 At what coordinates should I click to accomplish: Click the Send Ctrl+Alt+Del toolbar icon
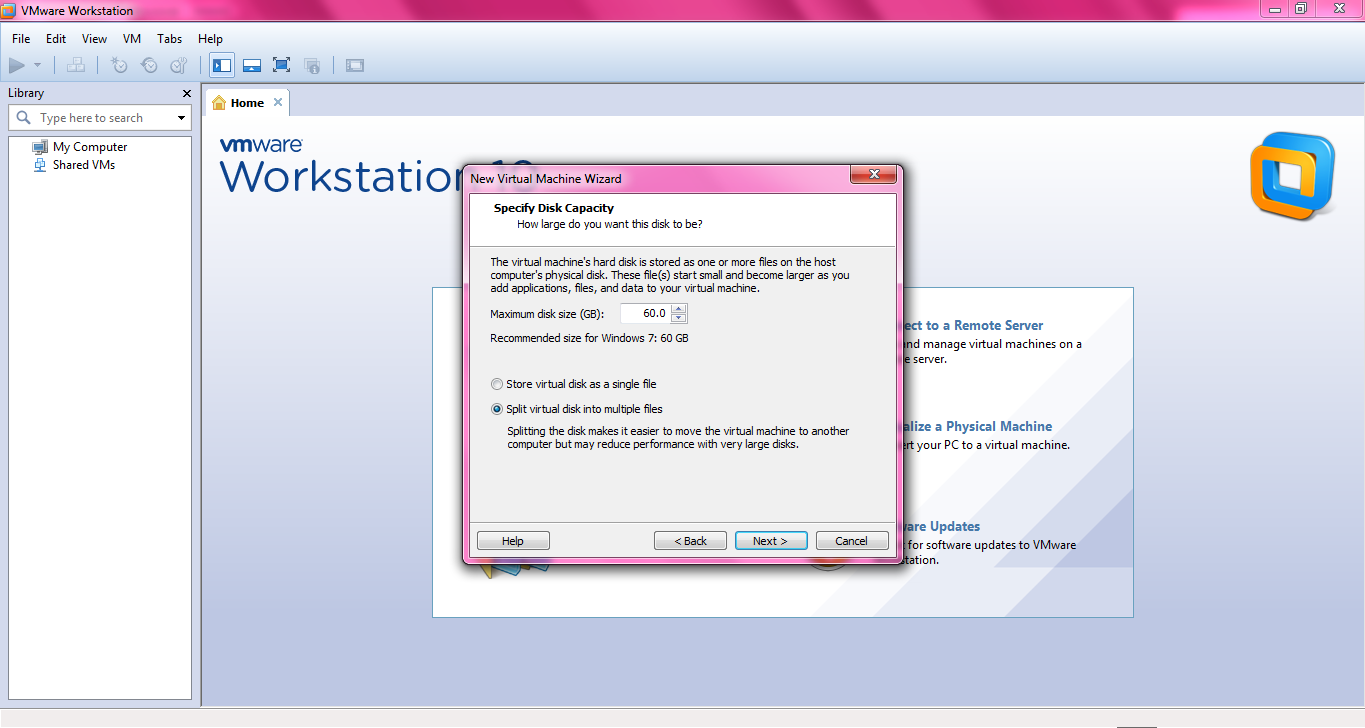pyautogui.click(x=76, y=65)
